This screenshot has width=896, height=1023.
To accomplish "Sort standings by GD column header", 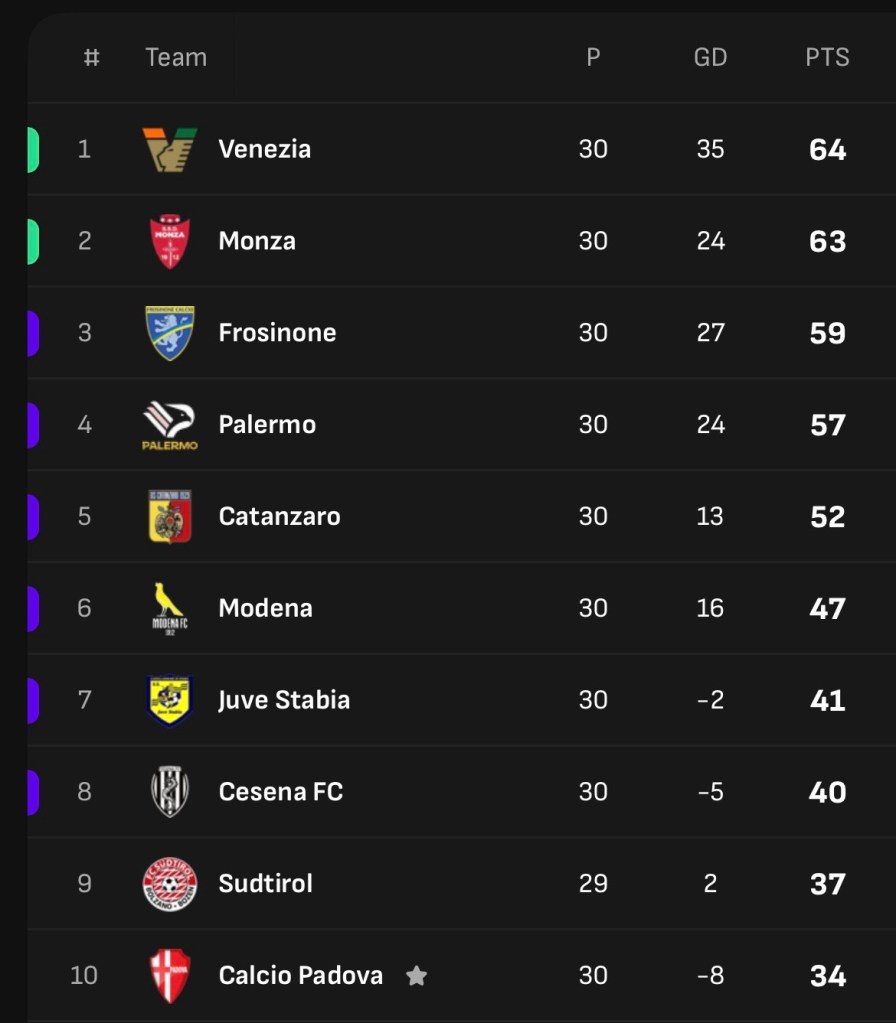I will (710, 58).
